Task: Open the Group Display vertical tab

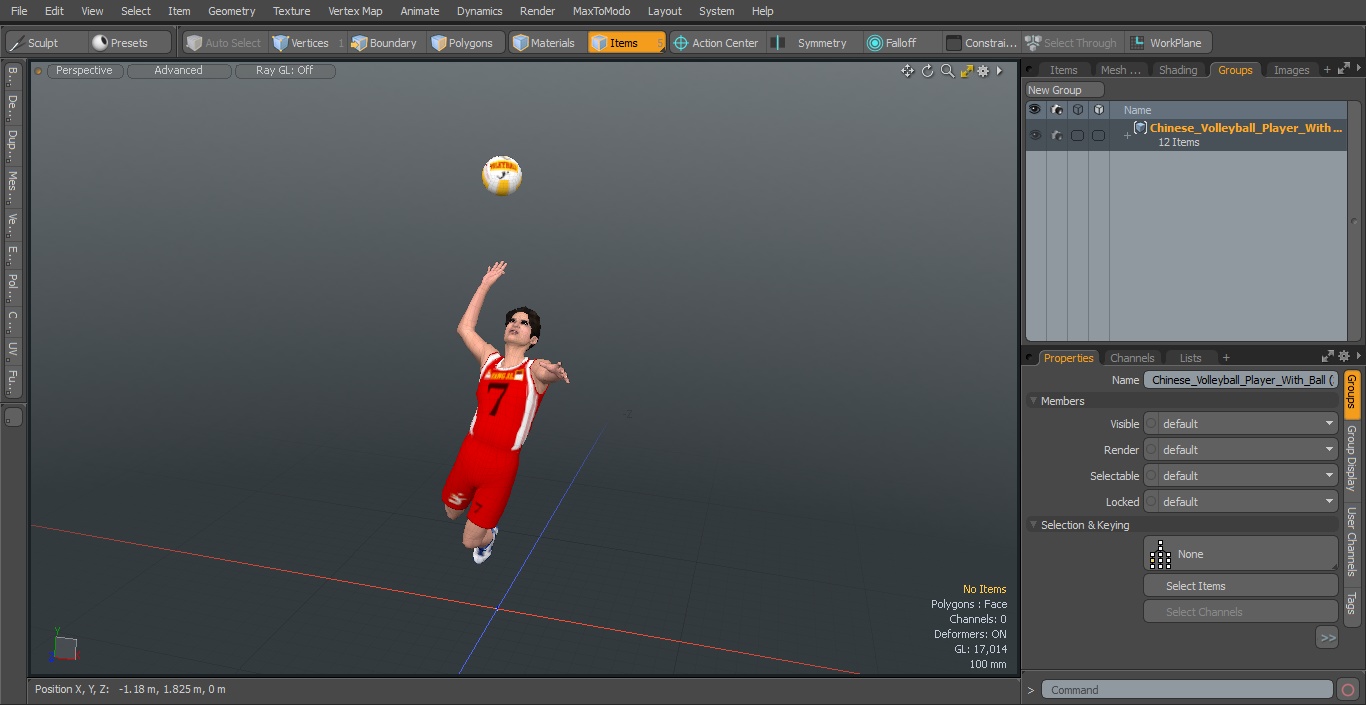Action: (x=1351, y=458)
